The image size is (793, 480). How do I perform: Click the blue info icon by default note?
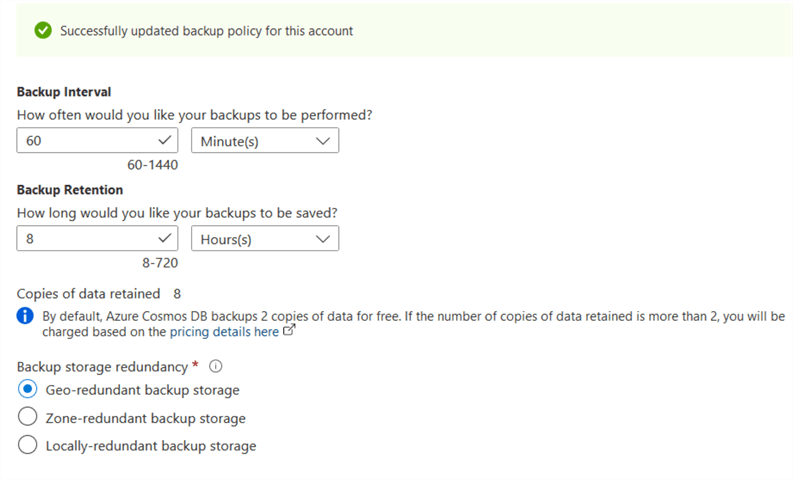point(26,317)
